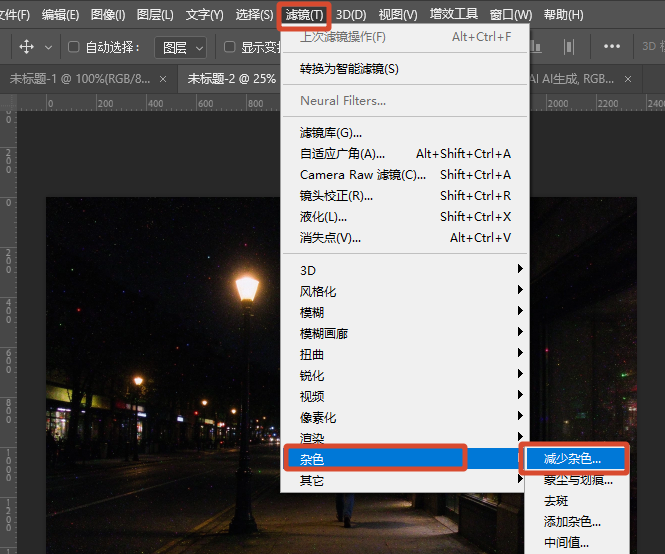Click the distribute alignment icon in options bar
This screenshot has width=665, height=554.
569,47
